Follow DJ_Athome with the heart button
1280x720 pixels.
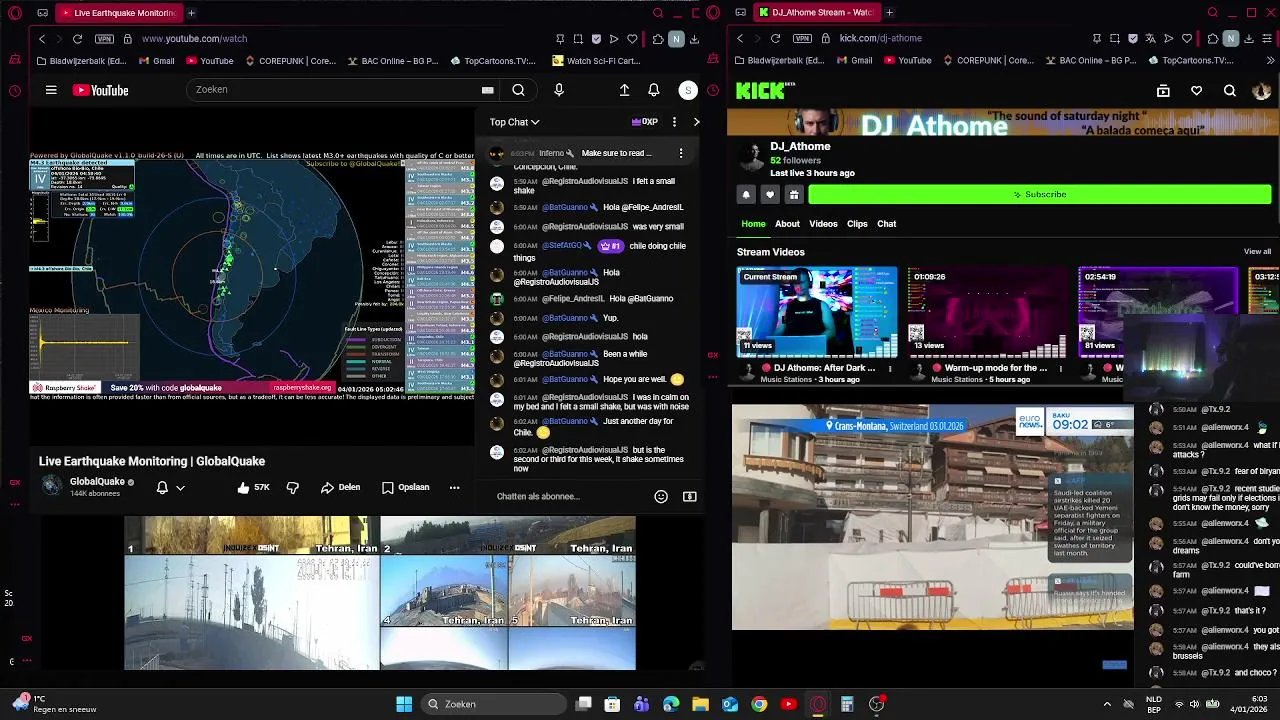point(770,194)
